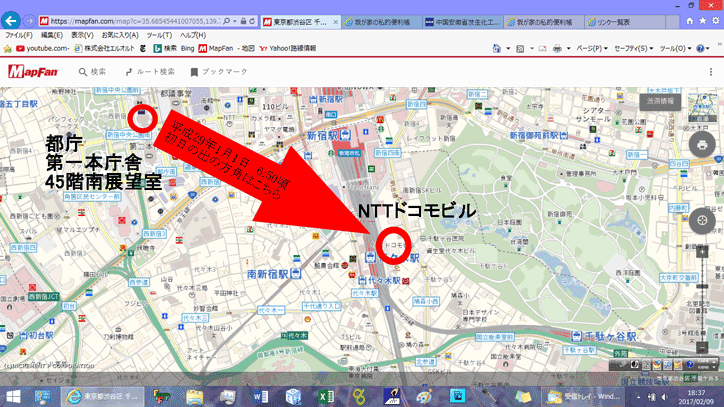This screenshot has height=407, width=724.
Task: Open the セーフティ(S) dropdown
Action: (x=634, y=49)
